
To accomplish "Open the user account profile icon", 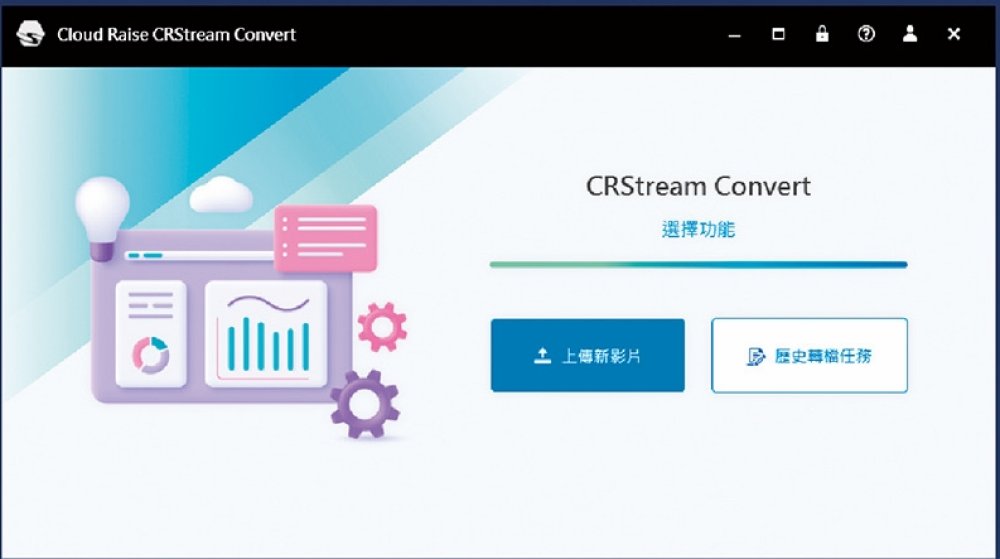I will pos(910,34).
